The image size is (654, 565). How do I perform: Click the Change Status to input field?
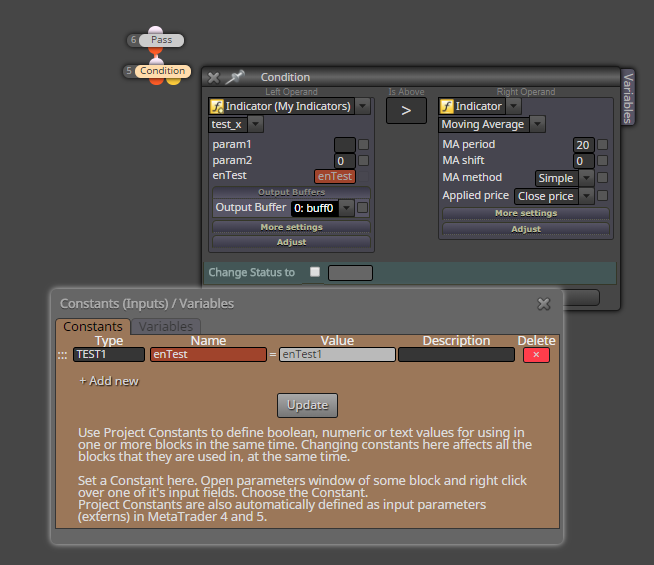tap(350, 273)
